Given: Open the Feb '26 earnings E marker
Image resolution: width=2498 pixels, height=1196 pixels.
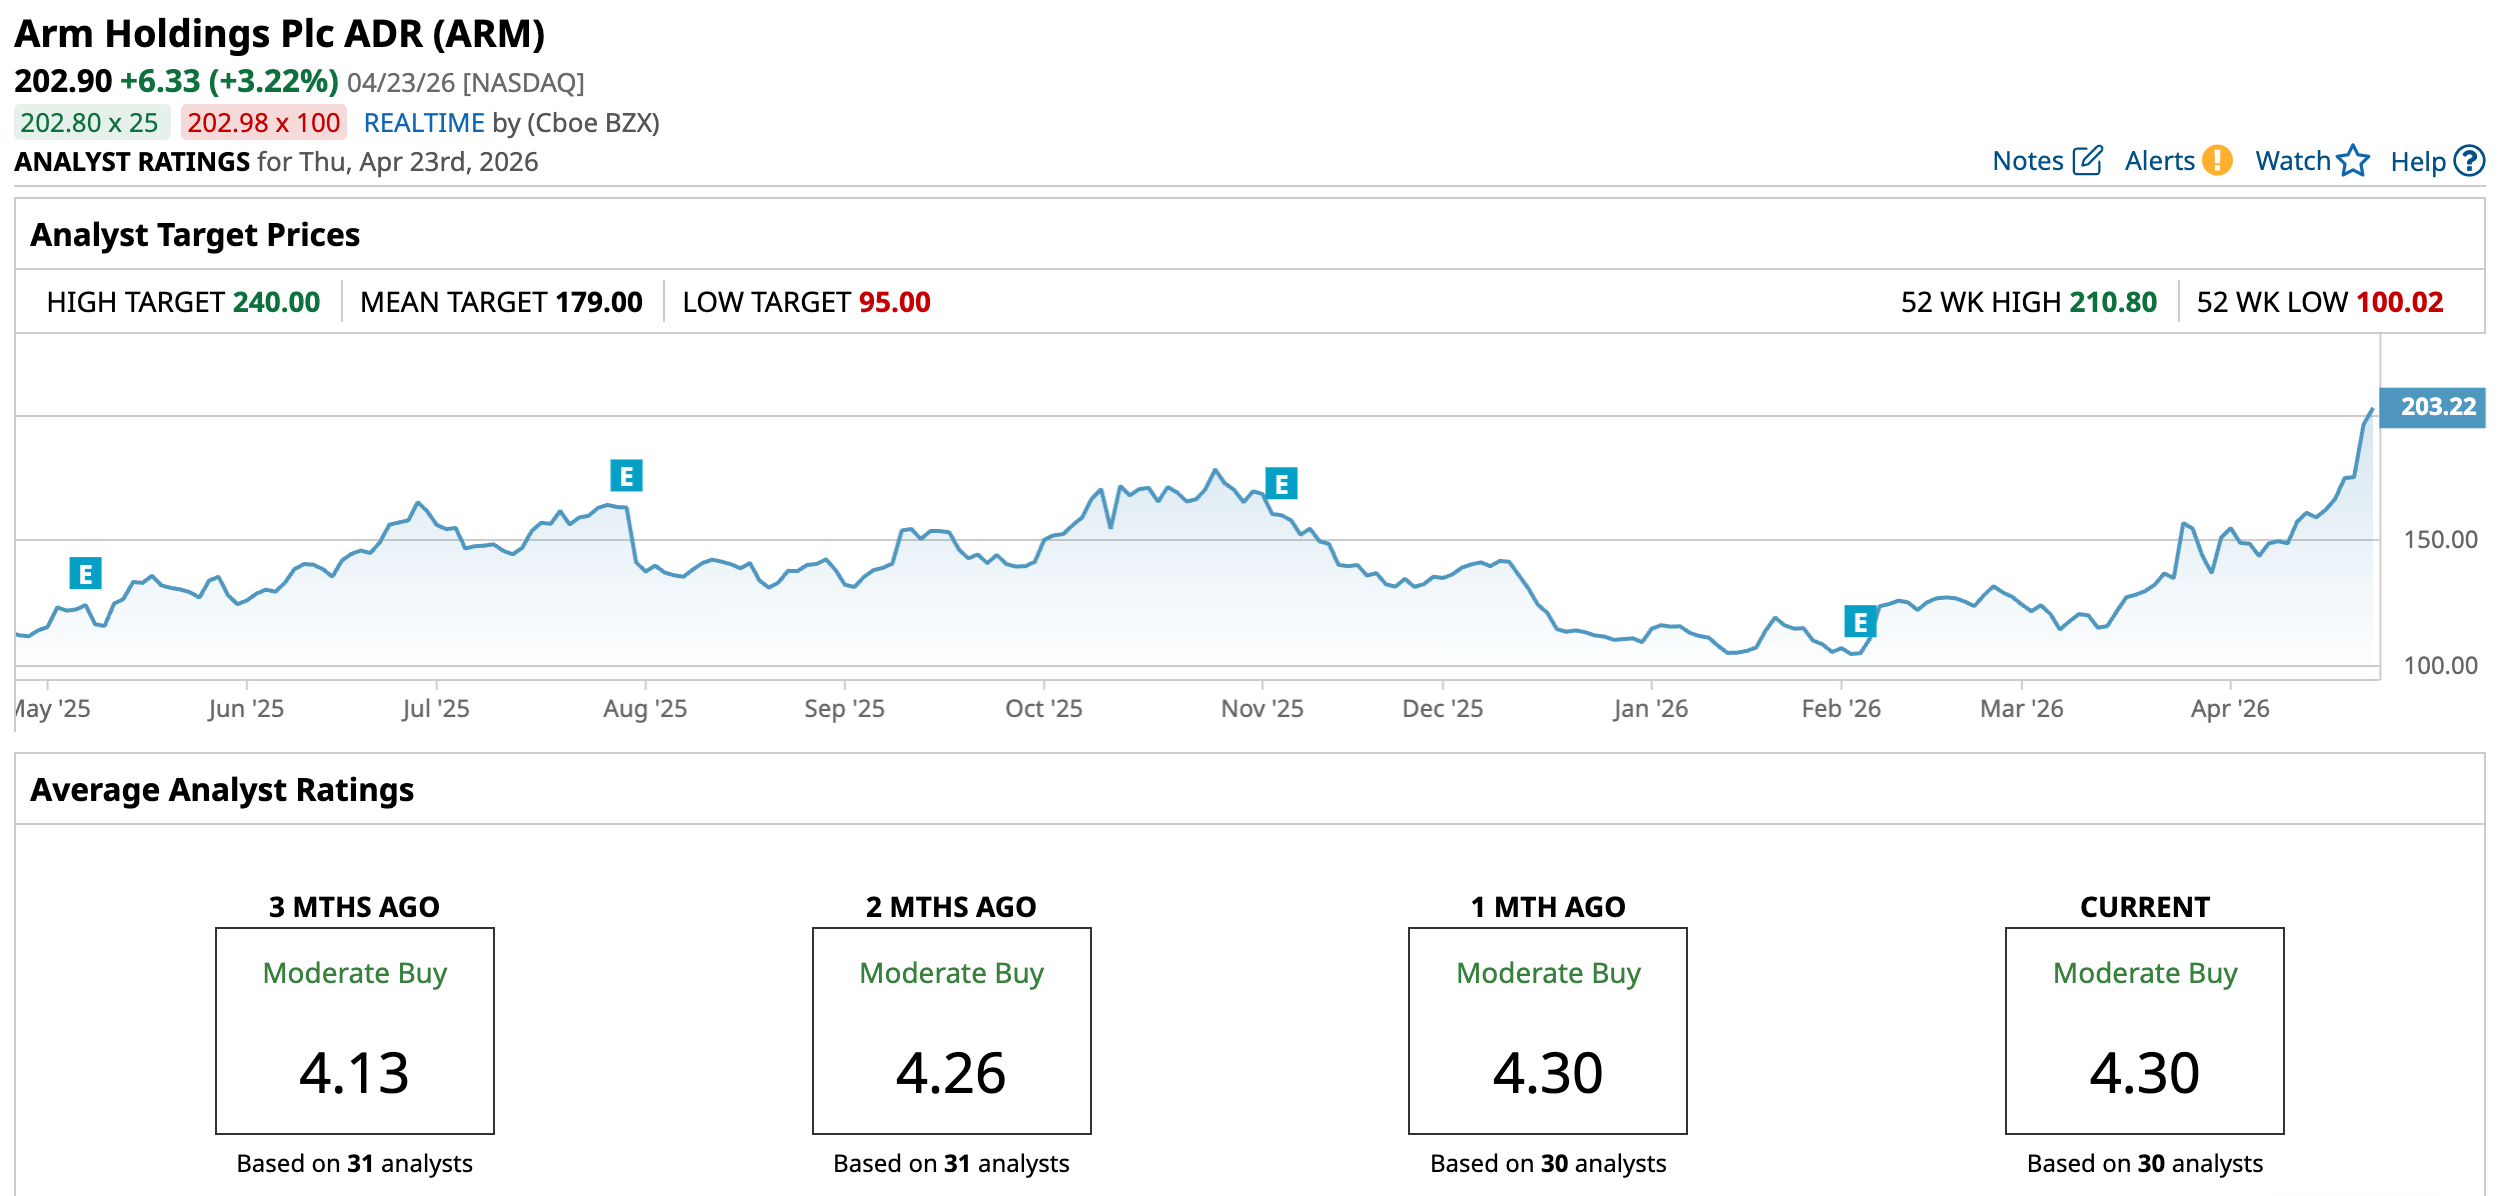Looking at the screenshot, I should pos(1860,622).
